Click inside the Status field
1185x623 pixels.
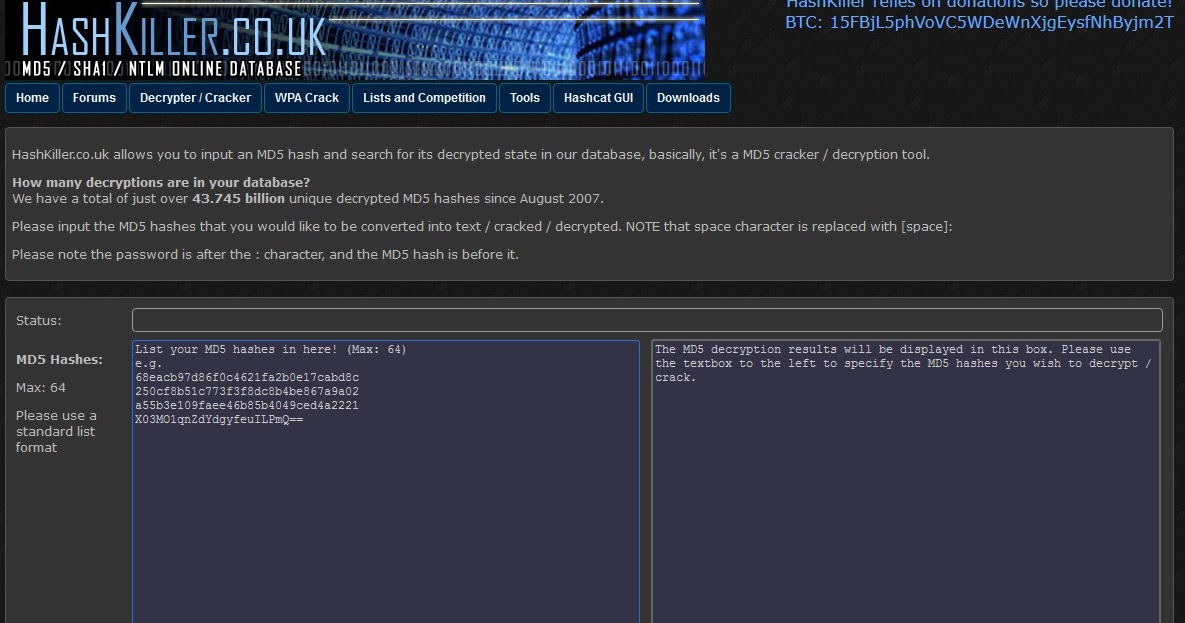pos(647,320)
